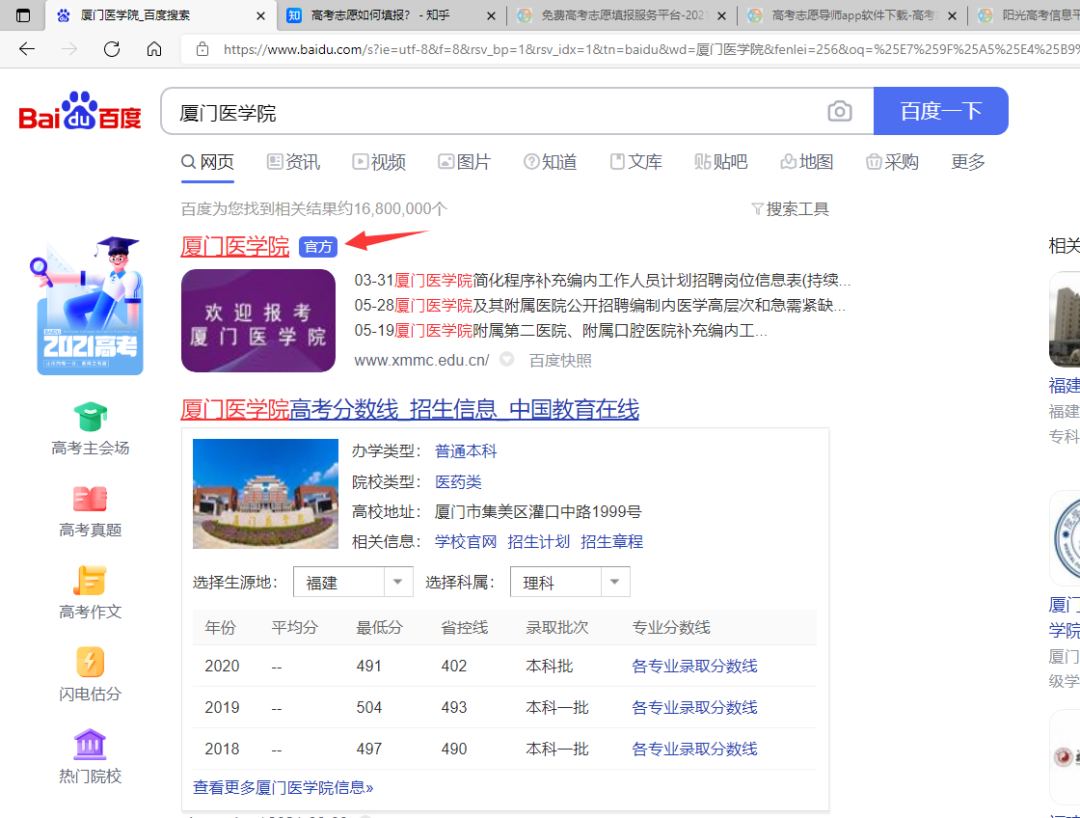This screenshot has width=1080, height=818.
Task: Open the 选择生源地 province dropdown
Action: [x=353, y=581]
